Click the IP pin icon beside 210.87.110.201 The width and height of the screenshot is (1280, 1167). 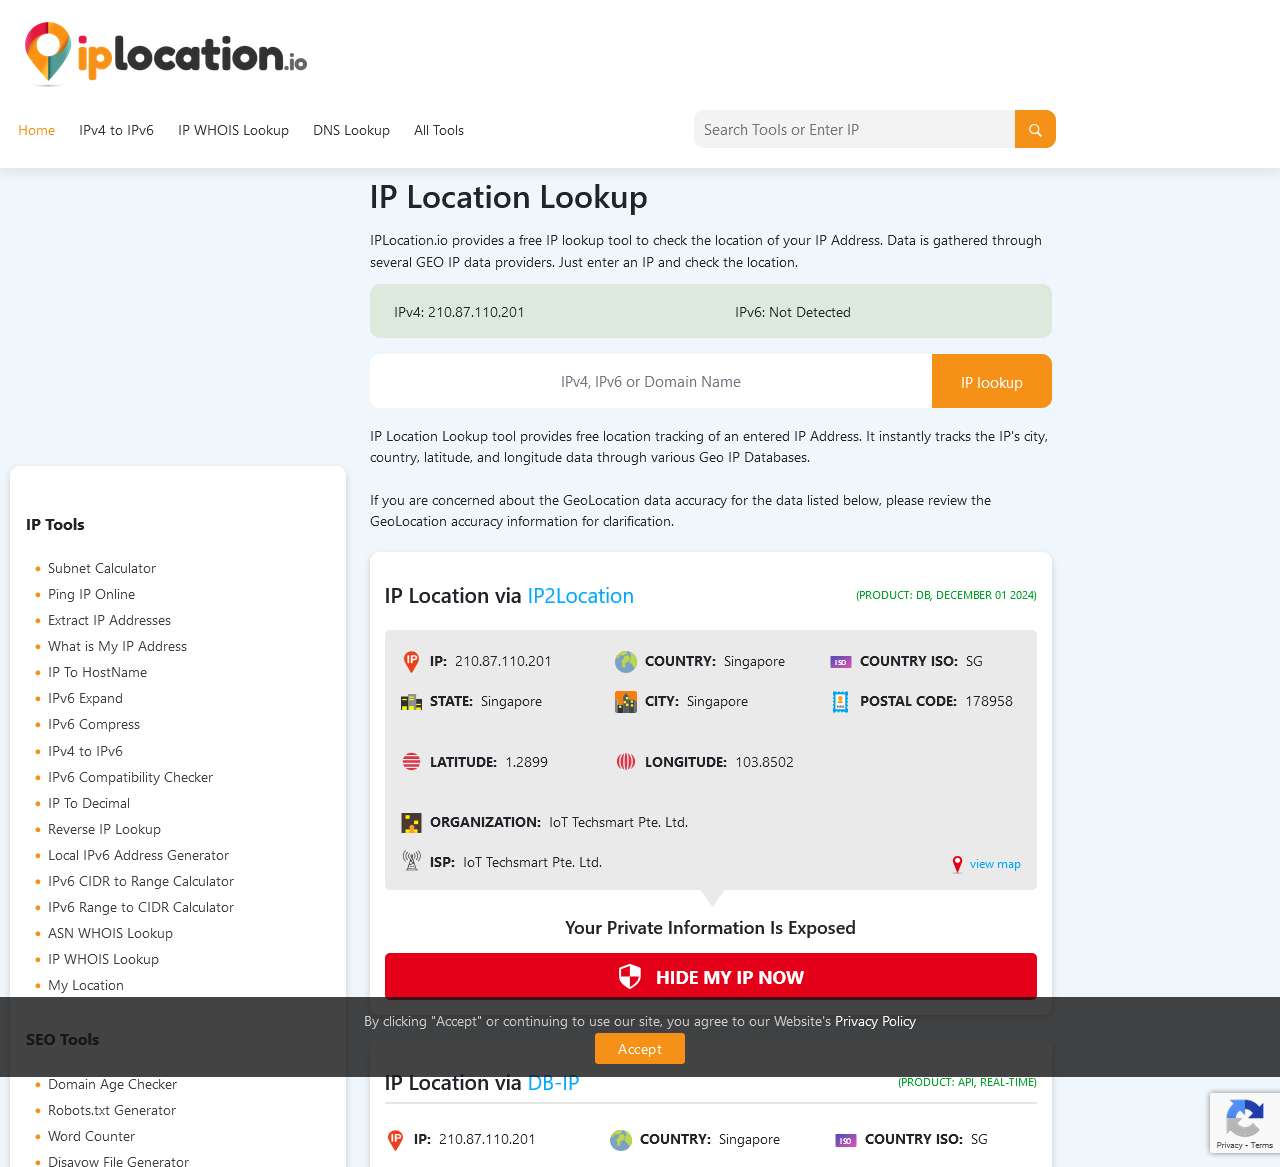click(411, 661)
